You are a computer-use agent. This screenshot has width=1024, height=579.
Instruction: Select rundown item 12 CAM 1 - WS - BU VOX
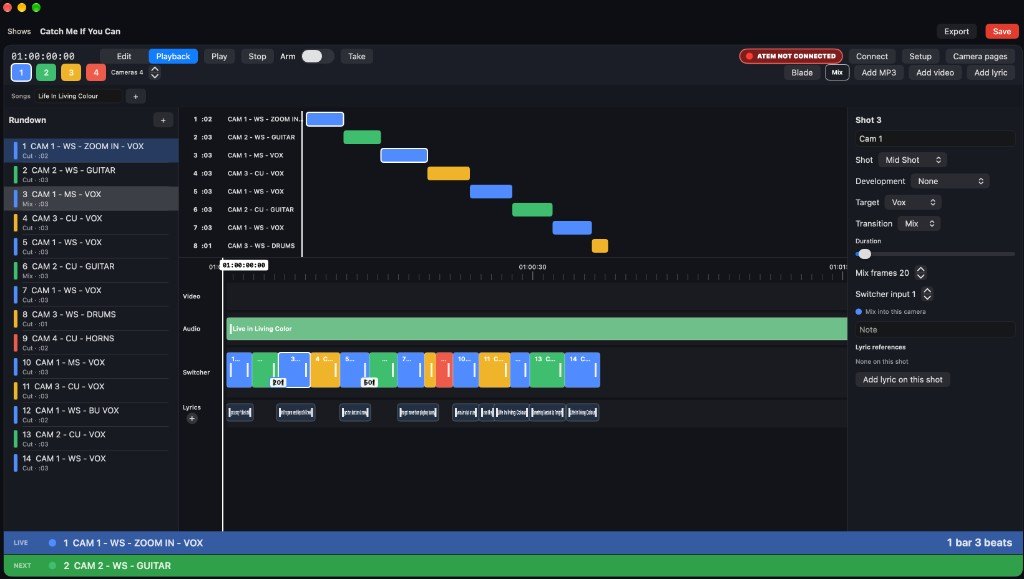point(91,415)
